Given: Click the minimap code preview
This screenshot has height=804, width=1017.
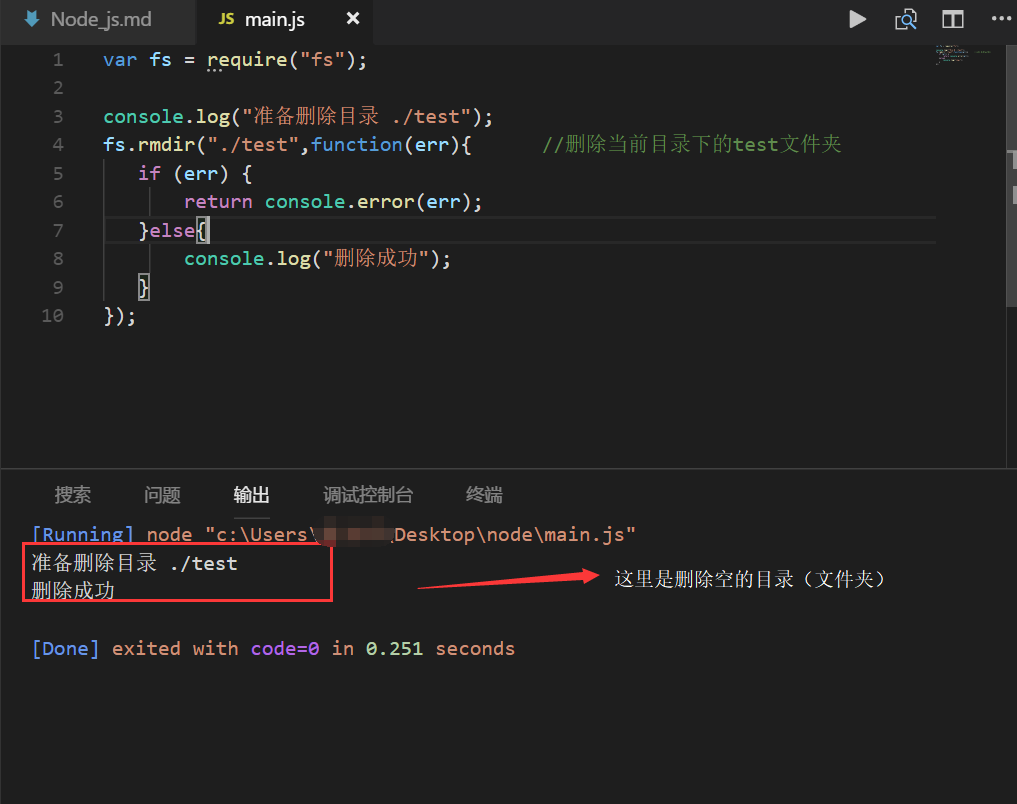Looking at the screenshot, I should (960, 54).
